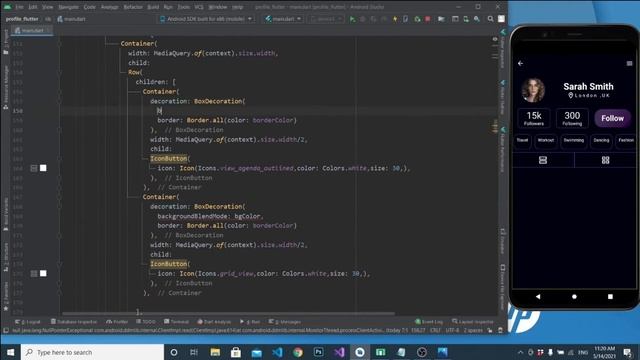This screenshot has width=640, height=360.
Task: Tap Sarah Smith's profile picture
Action: click(x=533, y=90)
